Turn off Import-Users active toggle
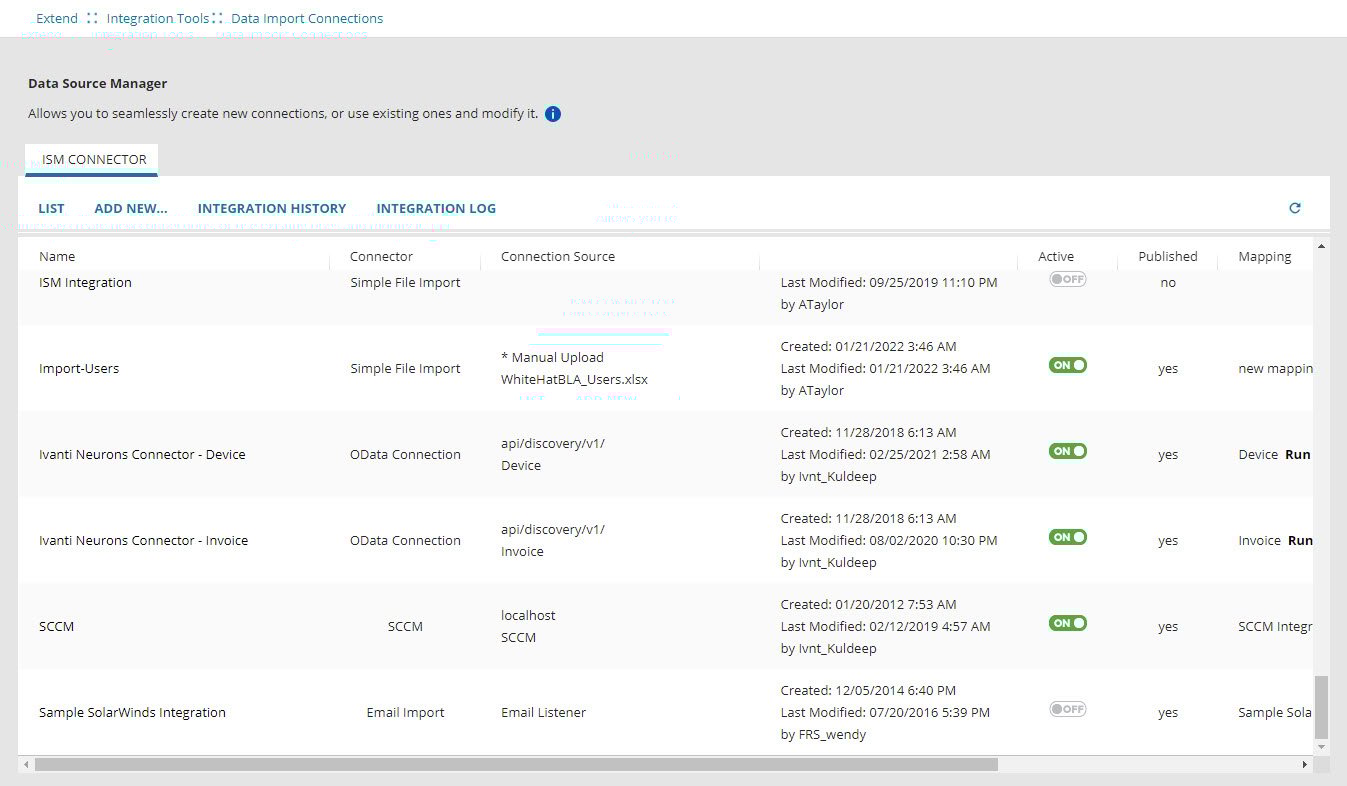The height and width of the screenshot is (786, 1347). click(1067, 365)
